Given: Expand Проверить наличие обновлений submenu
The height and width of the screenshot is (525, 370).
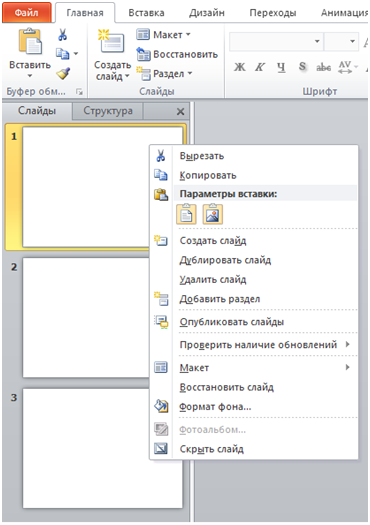Looking at the screenshot, I should tap(348, 344).
